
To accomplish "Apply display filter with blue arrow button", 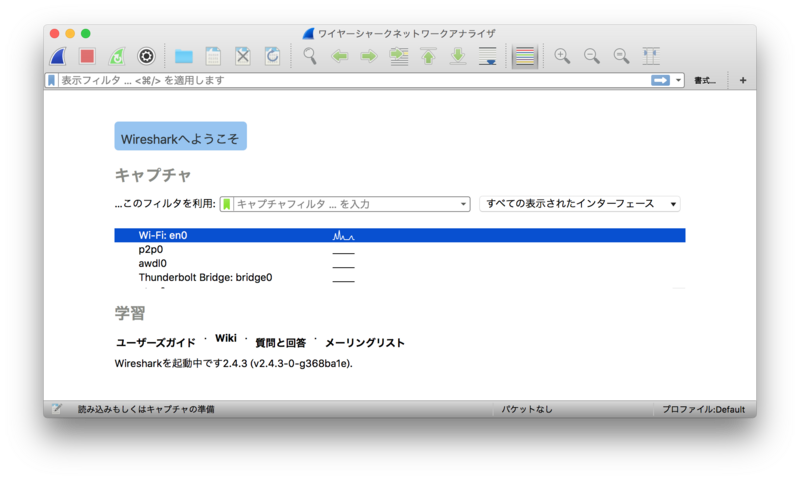I will click(660, 81).
